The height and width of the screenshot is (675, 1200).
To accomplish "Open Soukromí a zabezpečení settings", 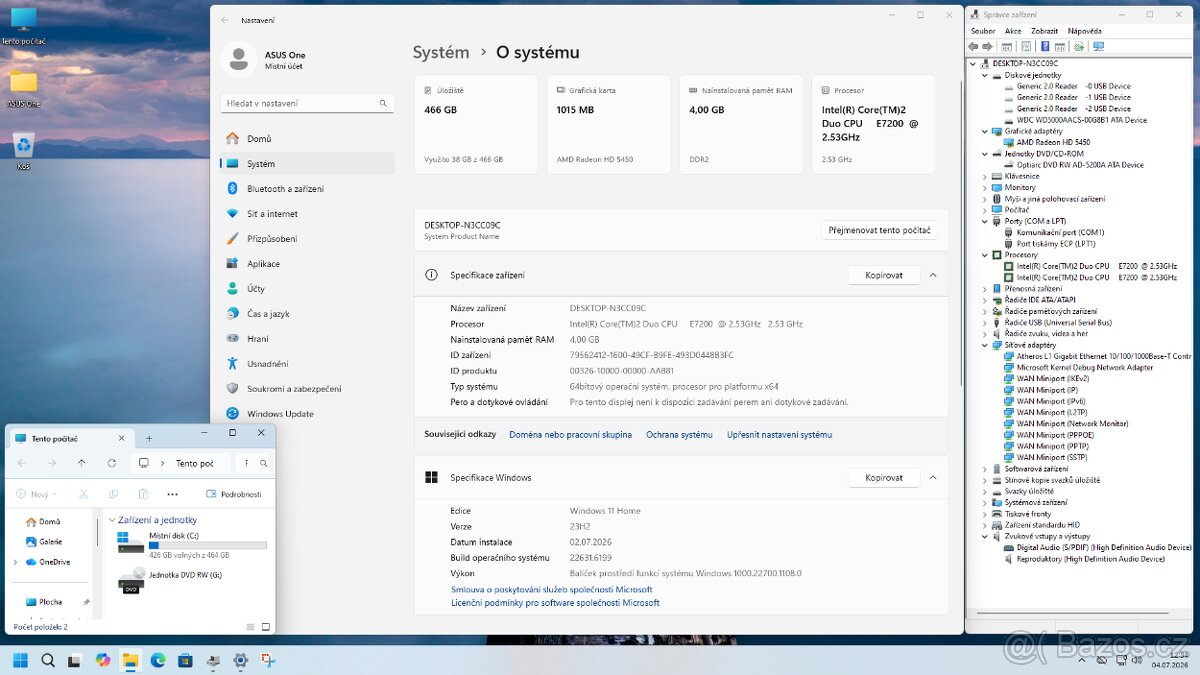I will [307, 388].
